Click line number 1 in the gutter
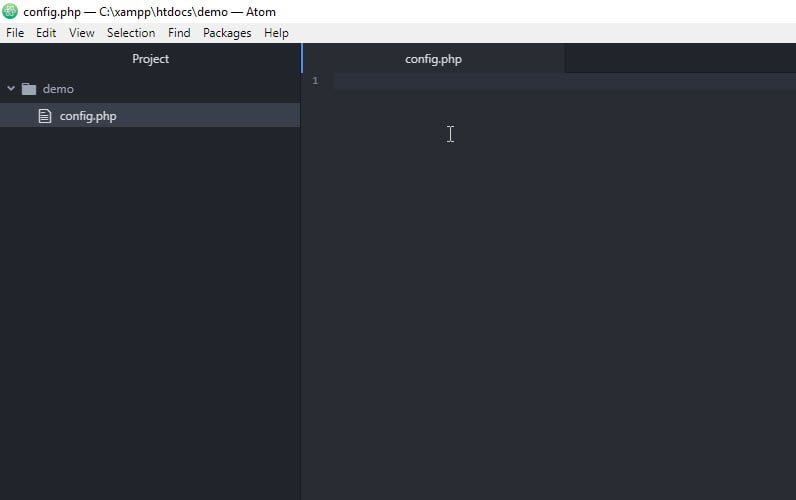Viewport: 796px width, 500px height. pos(315,81)
